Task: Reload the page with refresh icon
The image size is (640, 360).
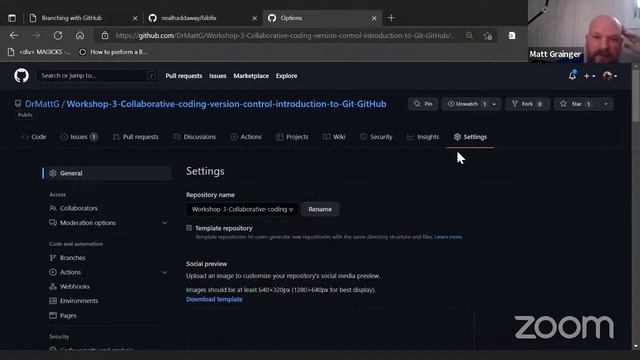Action: 58,36
